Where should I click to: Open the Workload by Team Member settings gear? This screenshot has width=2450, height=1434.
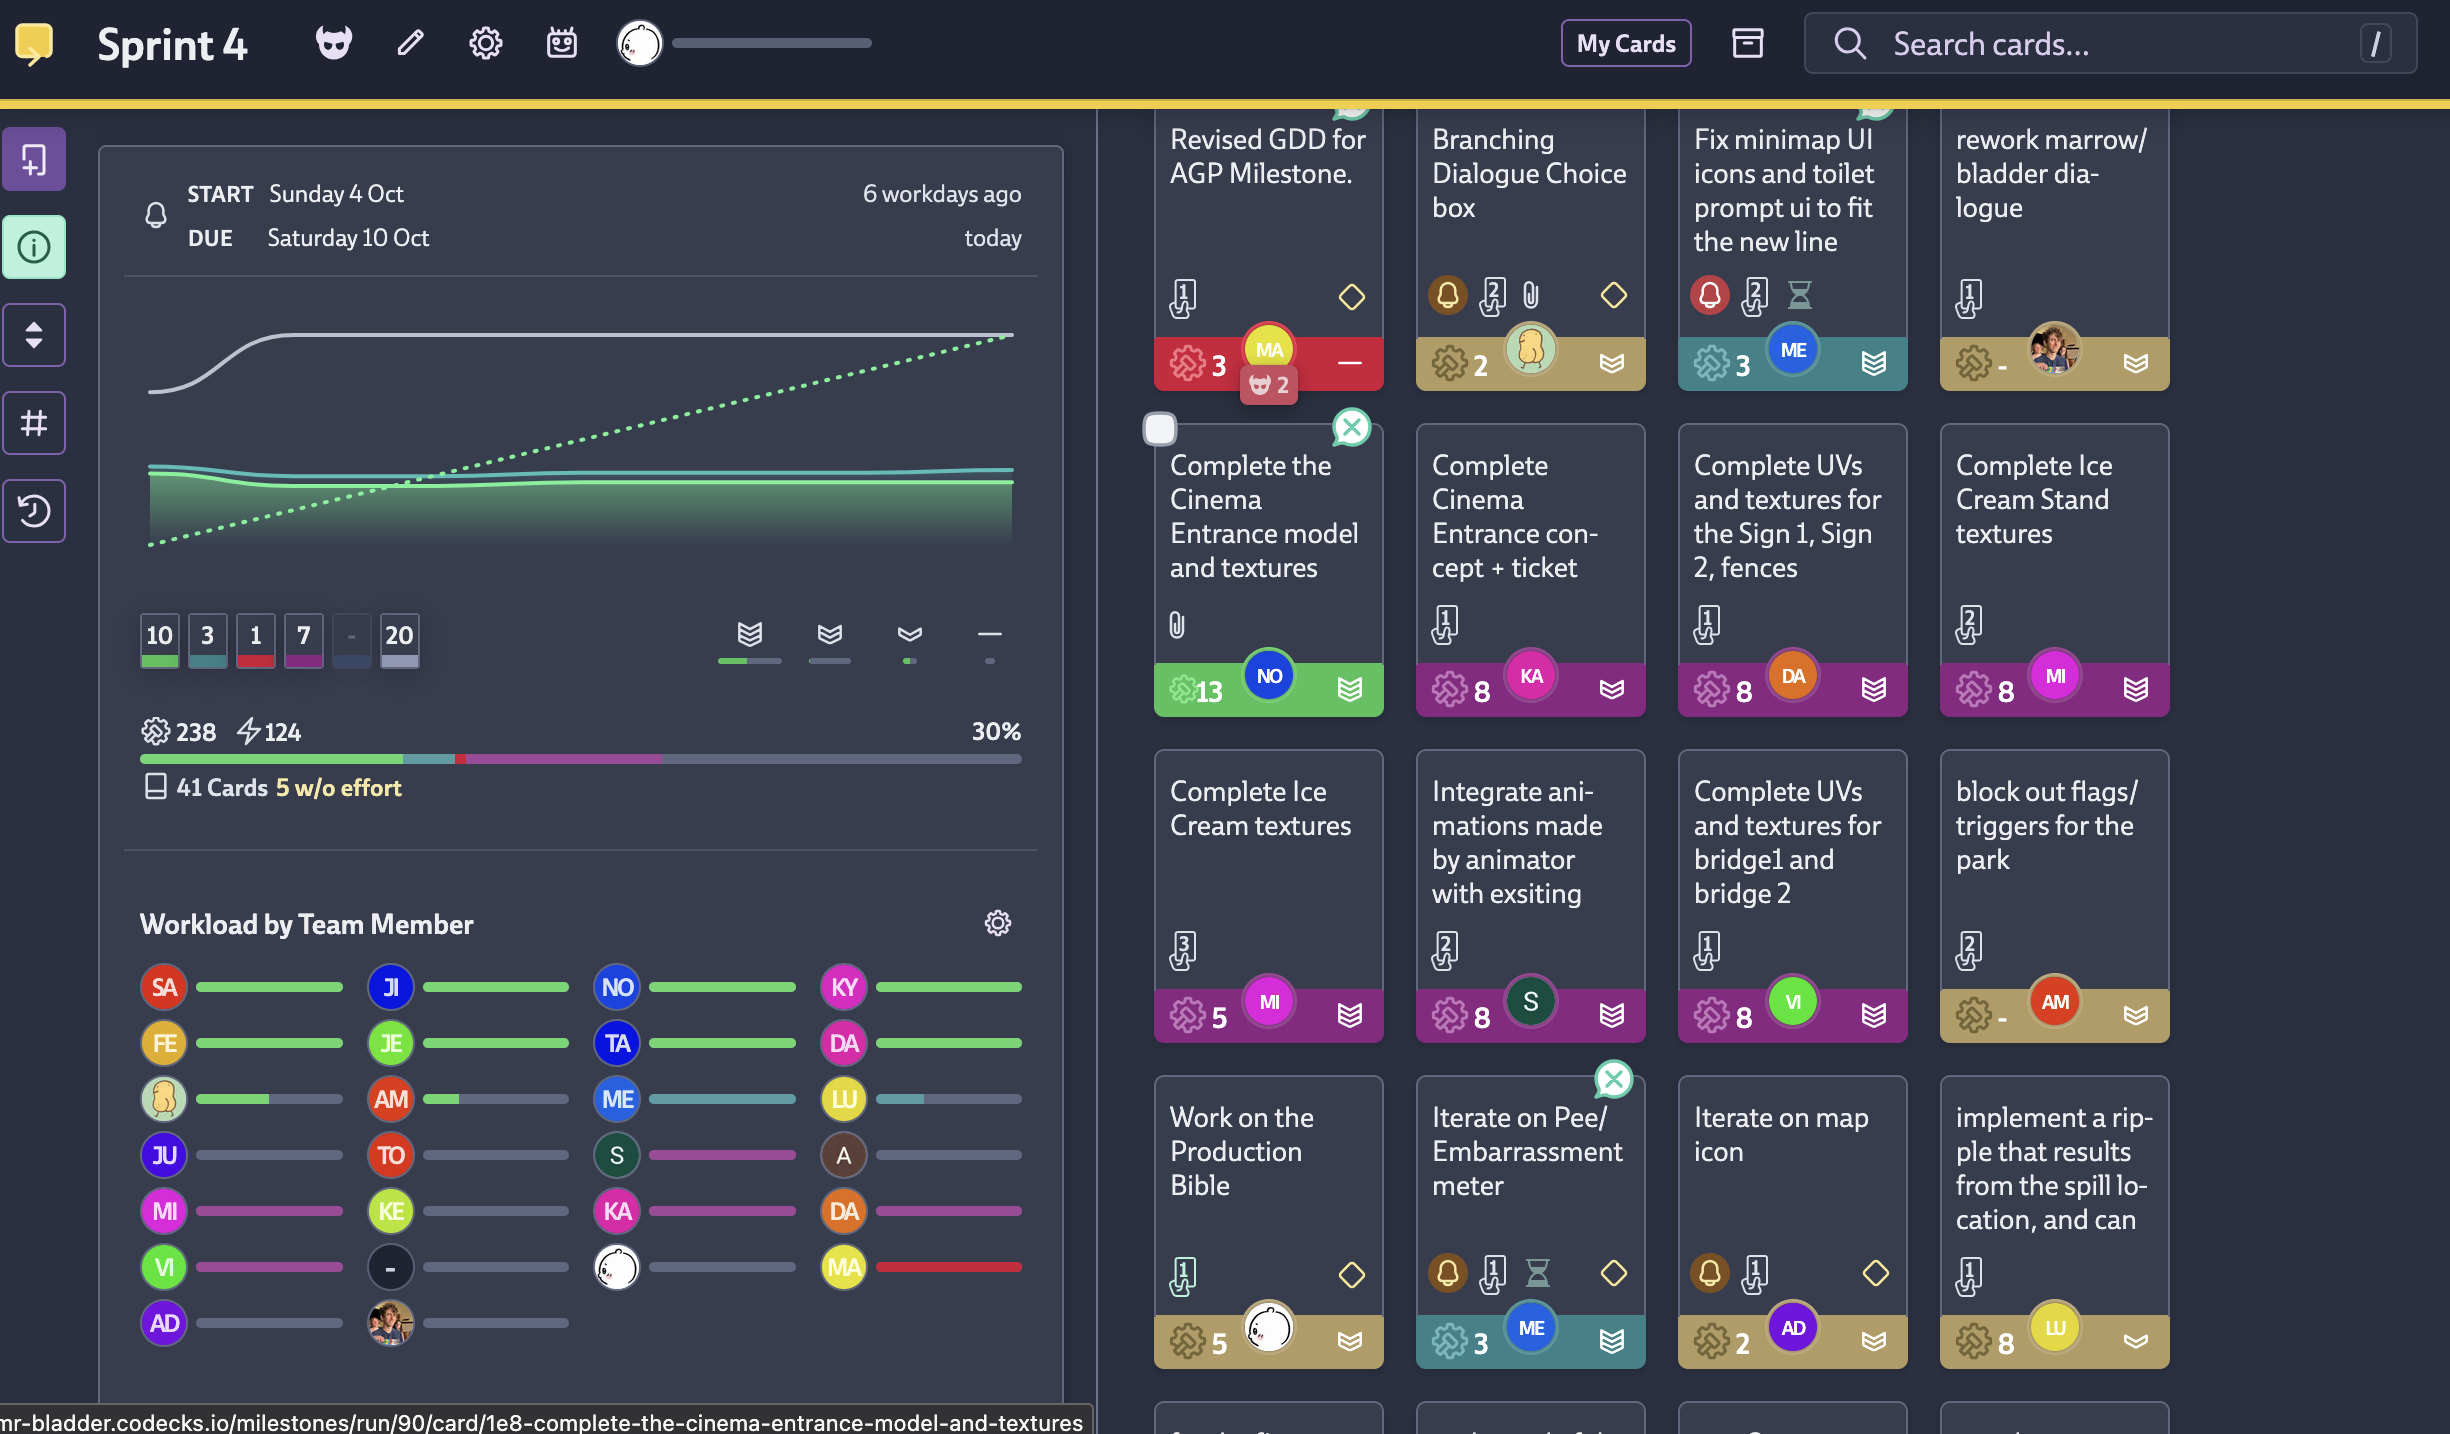(998, 923)
